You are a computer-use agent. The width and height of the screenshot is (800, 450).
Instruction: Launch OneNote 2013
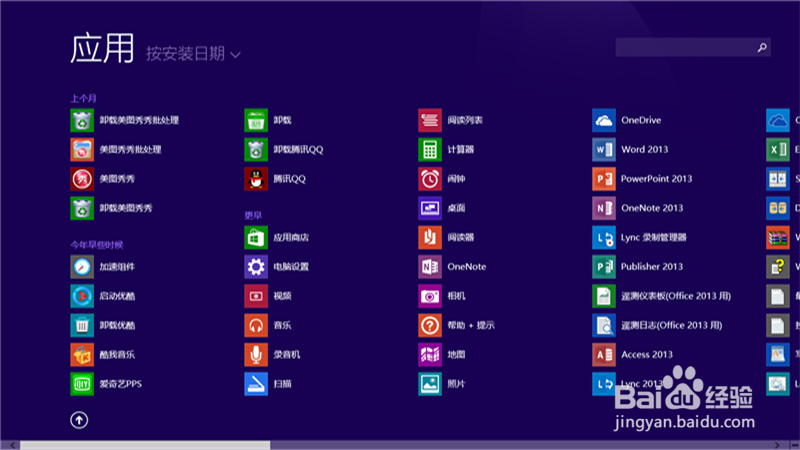[x=604, y=208]
